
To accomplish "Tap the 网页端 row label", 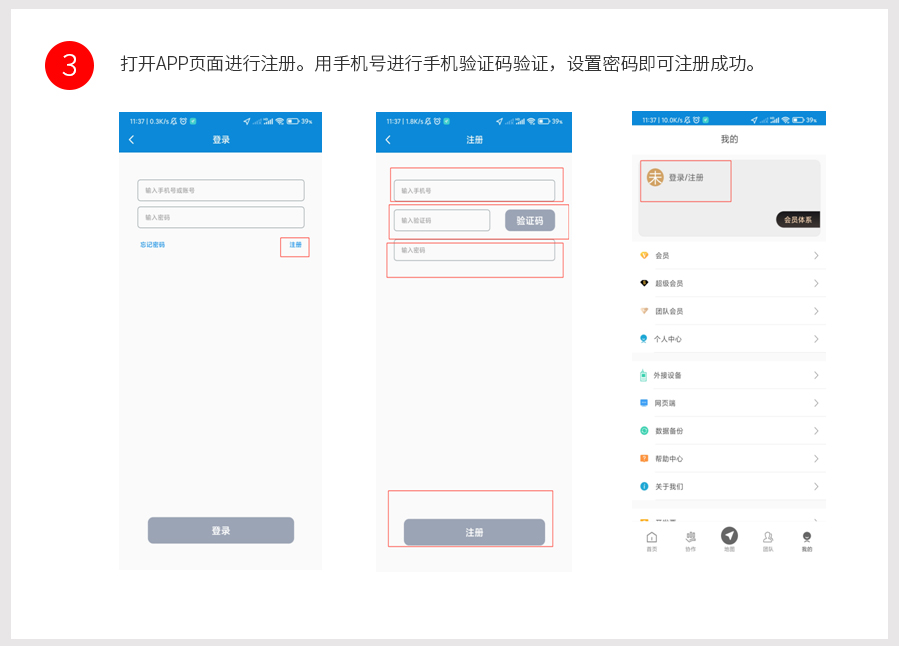I will [x=665, y=404].
